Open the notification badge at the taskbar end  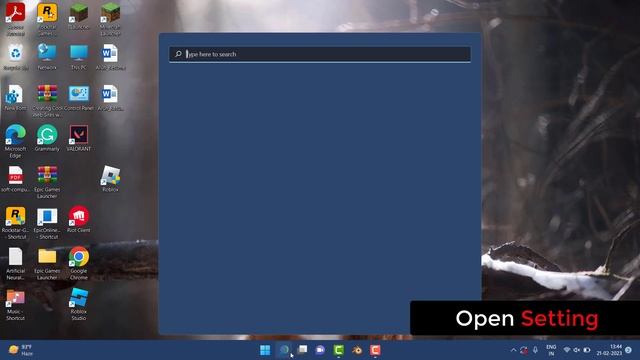[x=629, y=350]
